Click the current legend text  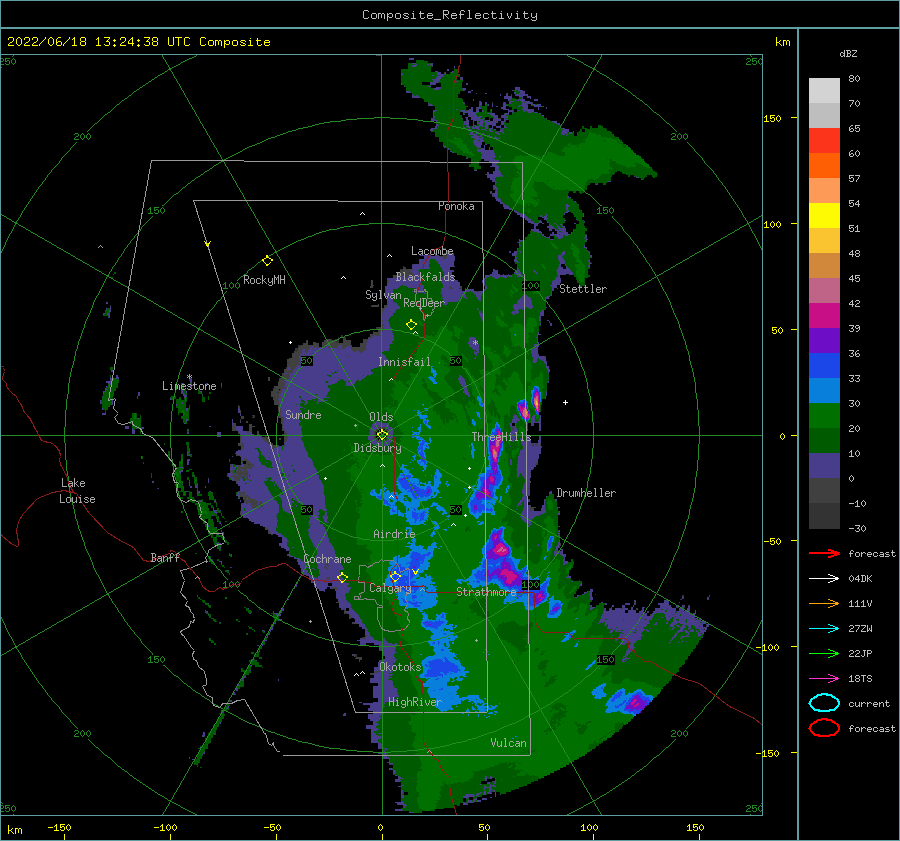coord(869,703)
